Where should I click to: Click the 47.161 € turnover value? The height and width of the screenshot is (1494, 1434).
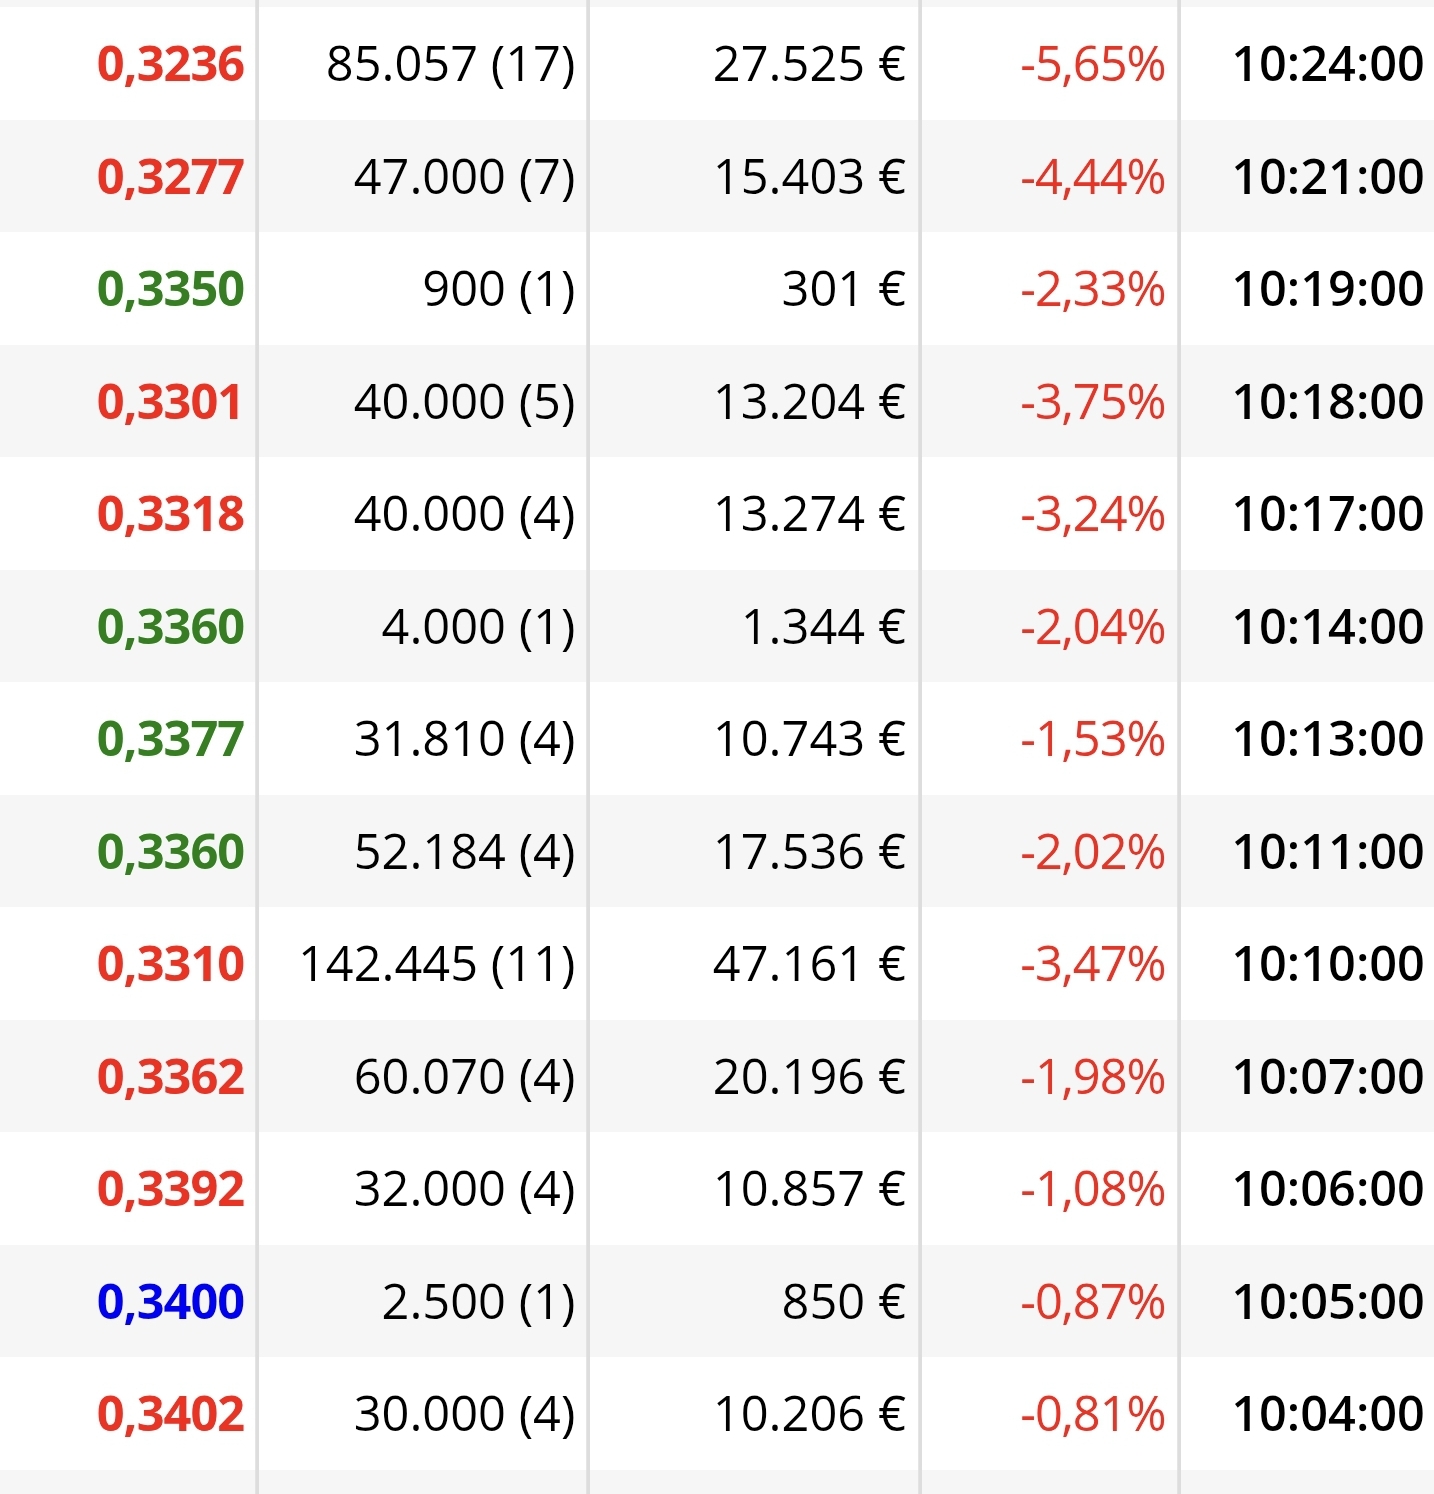click(x=809, y=964)
